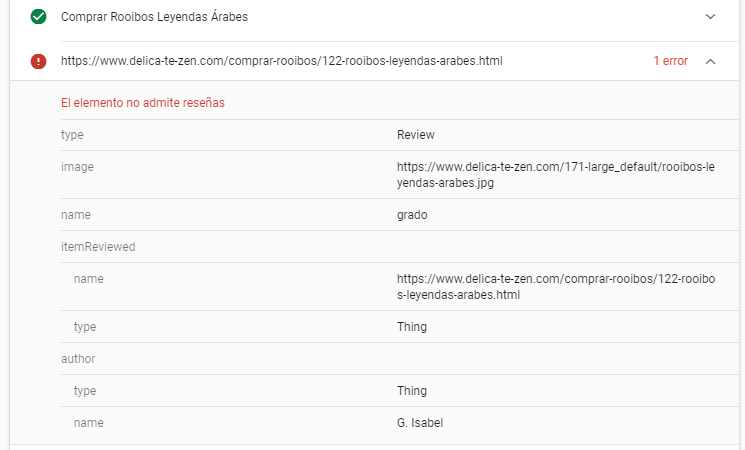Click the red error alert icon
Image resolution: width=745 pixels, height=450 pixels.
pos(38,61)
